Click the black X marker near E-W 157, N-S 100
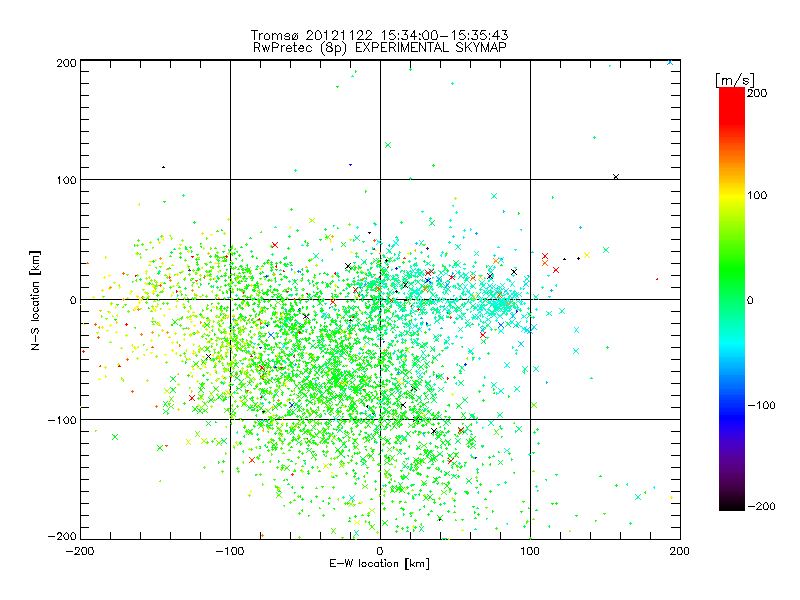Screen dimensions: 800x600 pos(616,177)
